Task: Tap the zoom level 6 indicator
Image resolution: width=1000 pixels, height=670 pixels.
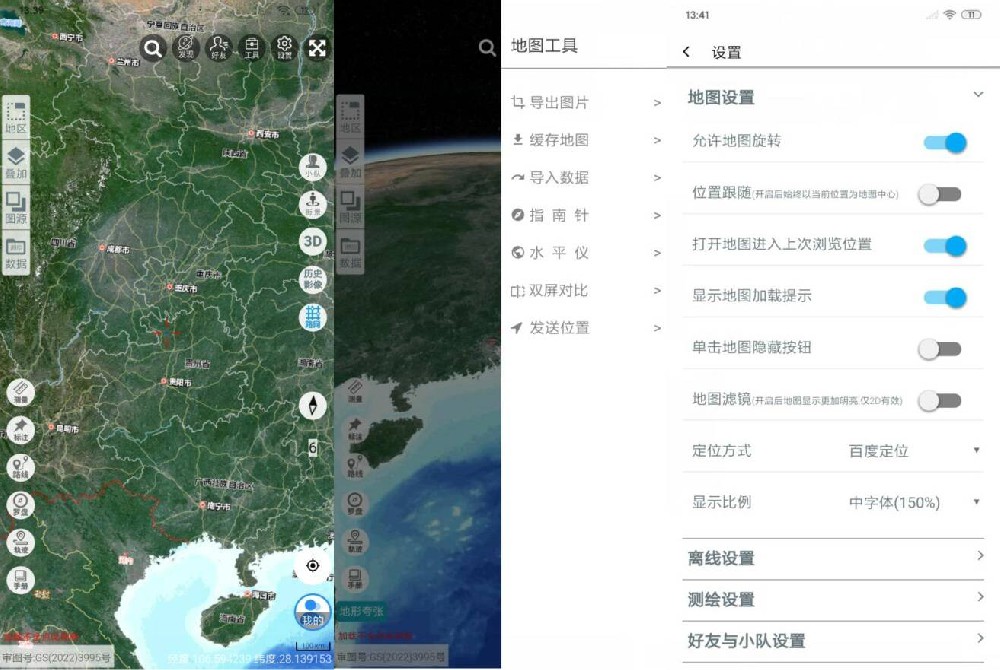Action: 312,448
